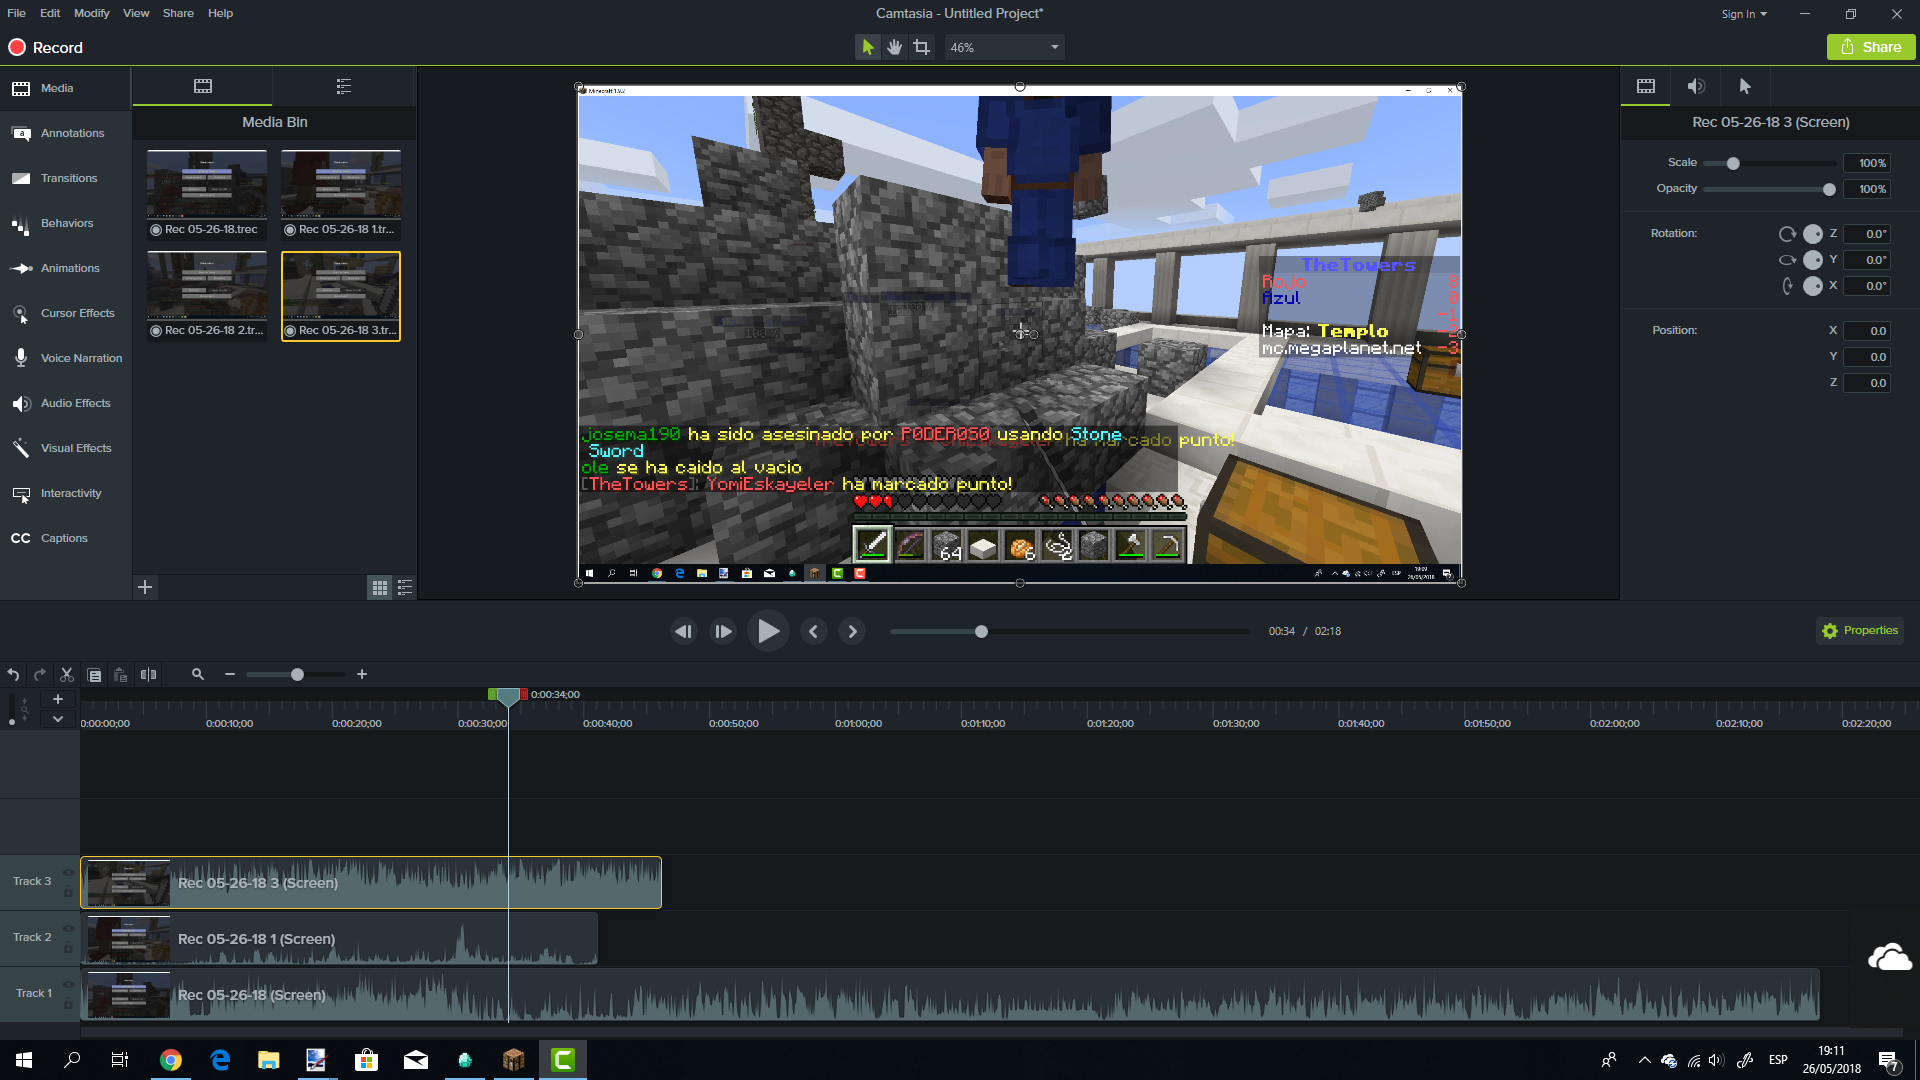Open the Behaviors panel
The image size is (1920, 1080).
pyautogui.click(x=65, y=223)
